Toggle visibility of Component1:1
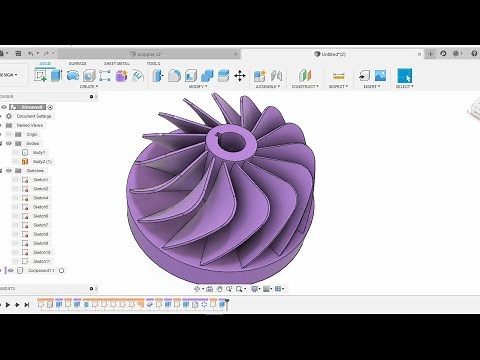This screenshot has width=480, height=360. click(x=11, y=271)
